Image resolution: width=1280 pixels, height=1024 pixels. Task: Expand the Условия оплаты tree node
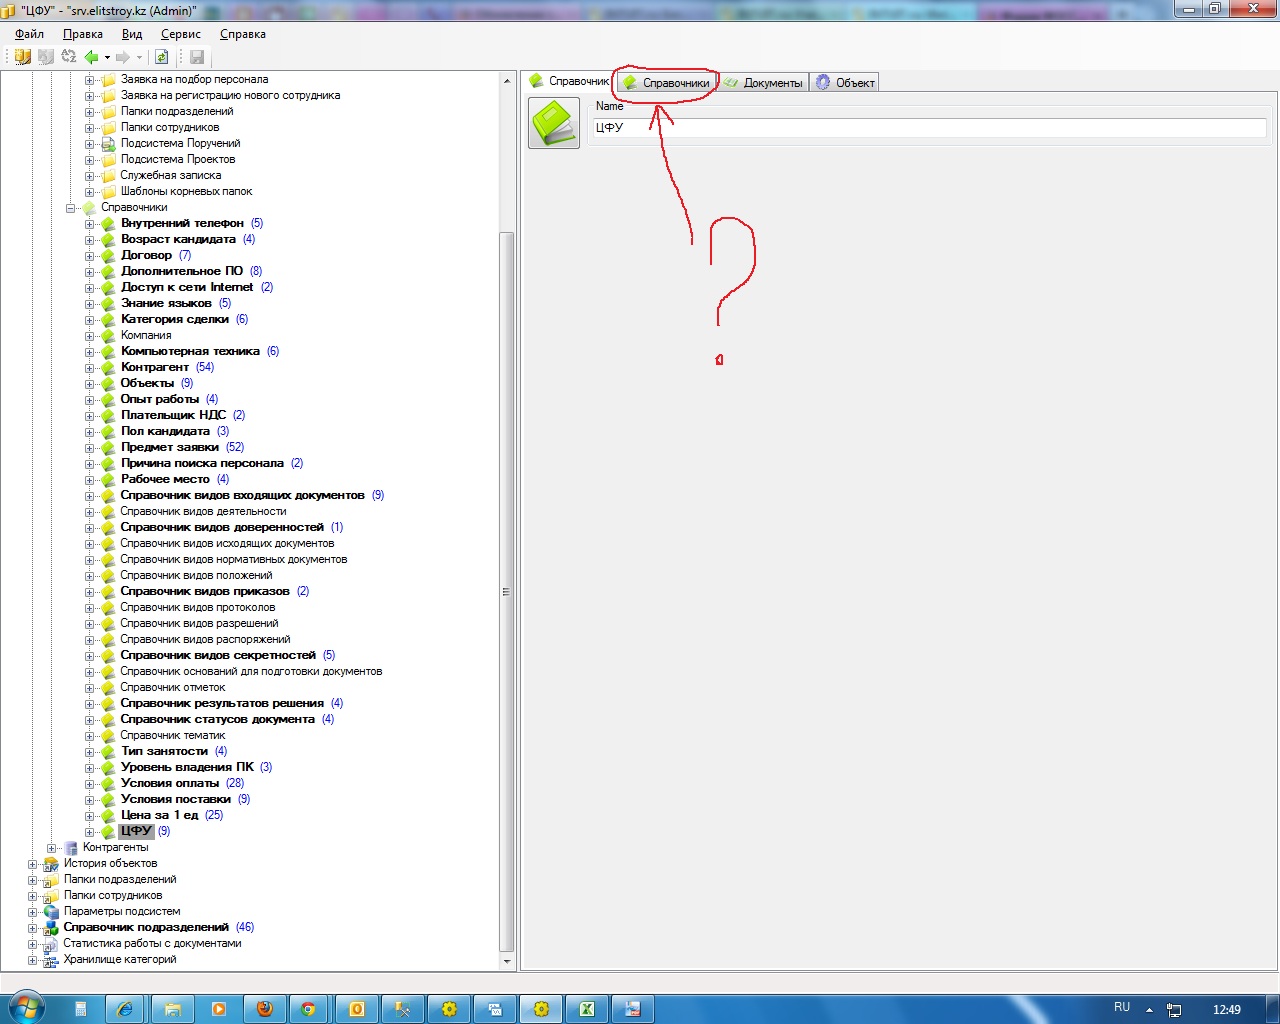pos(89,784)
